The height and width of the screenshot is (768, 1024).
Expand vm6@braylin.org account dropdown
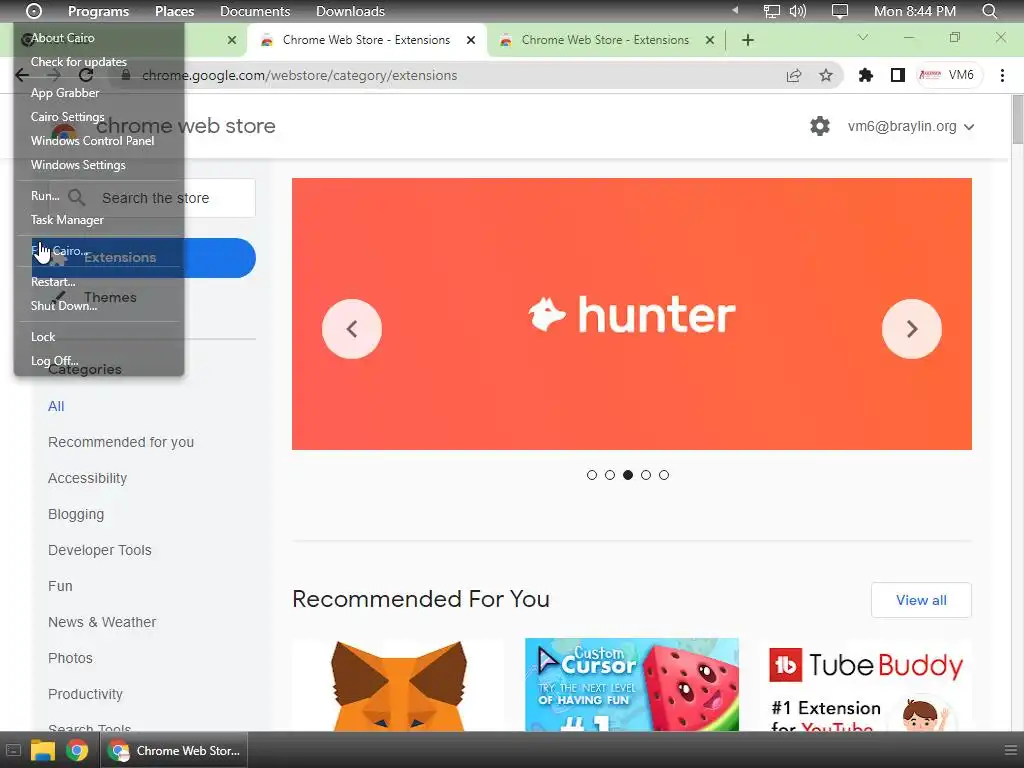[x=910, y=127]
